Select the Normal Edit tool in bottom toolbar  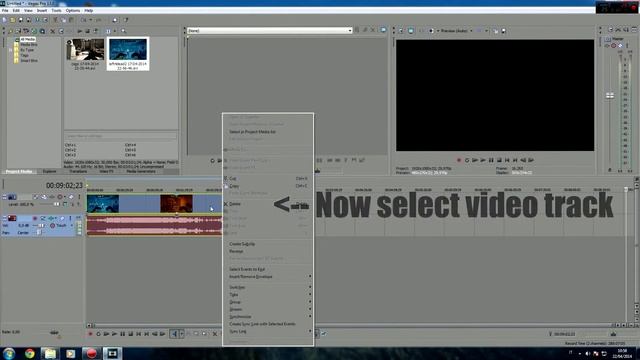(x=174, y=334)
